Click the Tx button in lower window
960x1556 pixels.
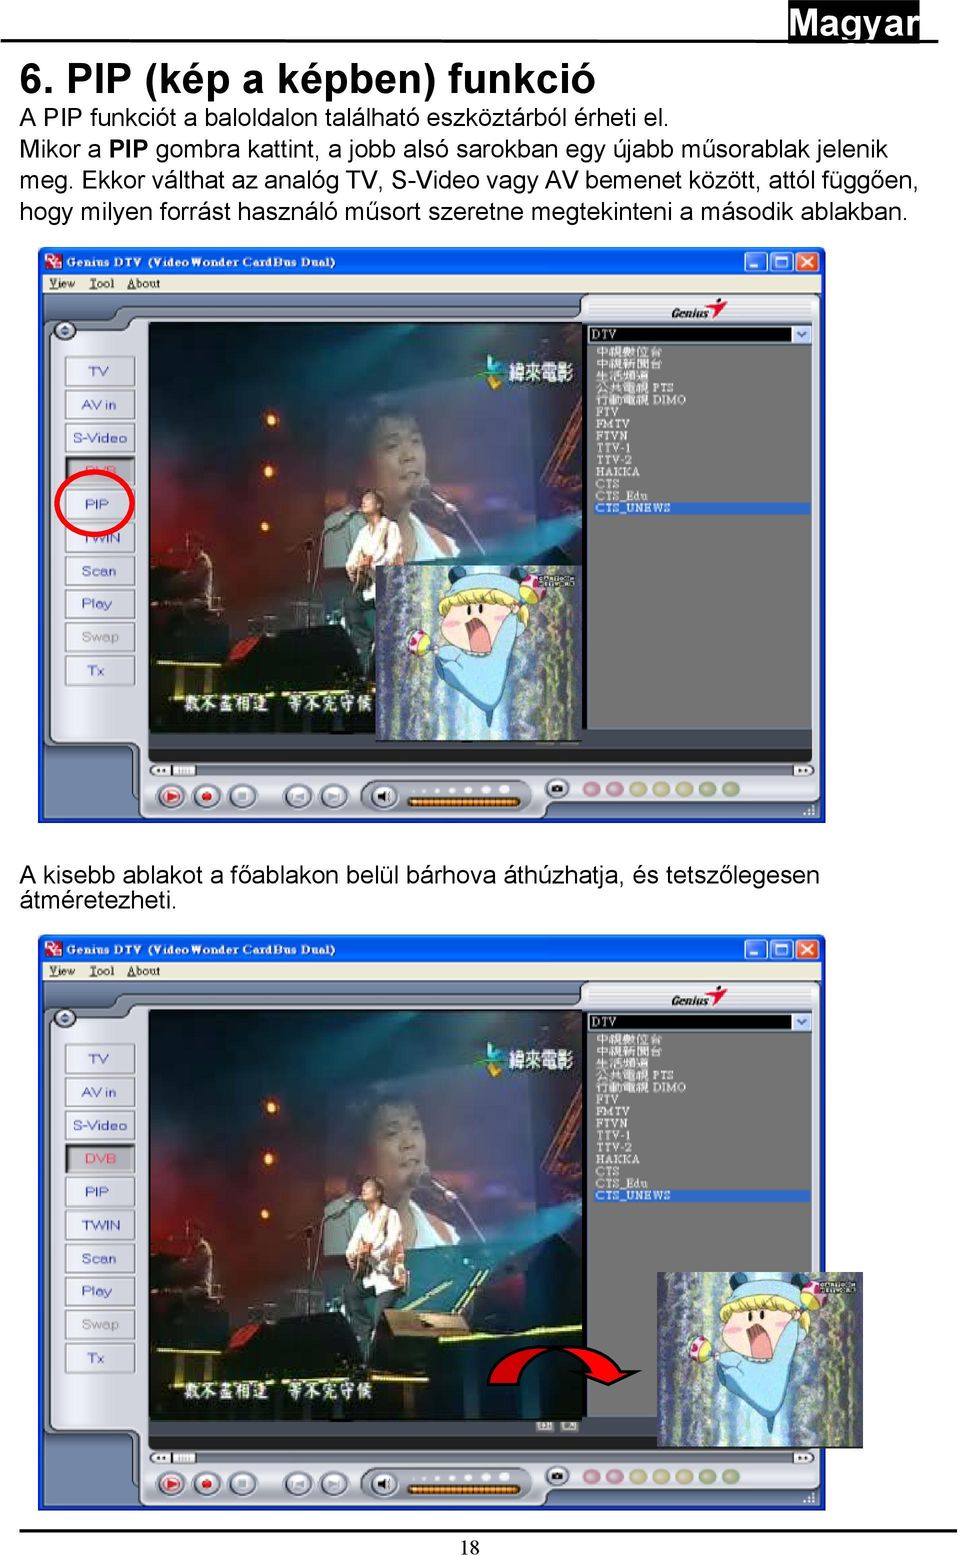click(x=99, y=1357)
